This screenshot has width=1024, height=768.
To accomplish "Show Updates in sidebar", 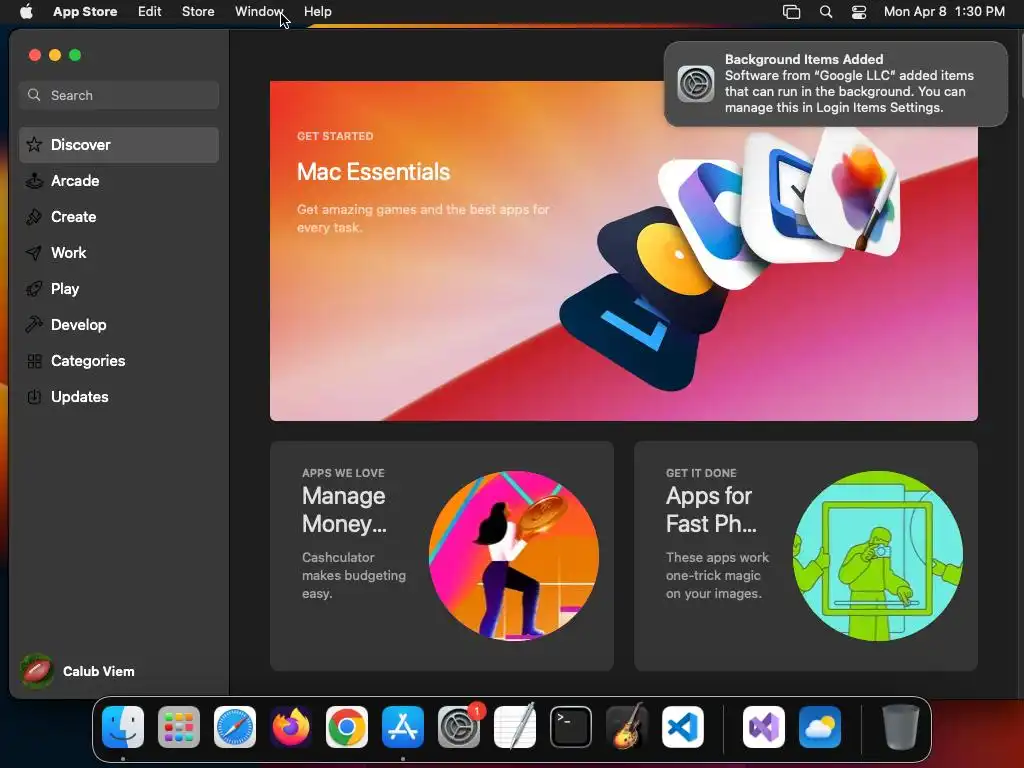I will point(119,396).
